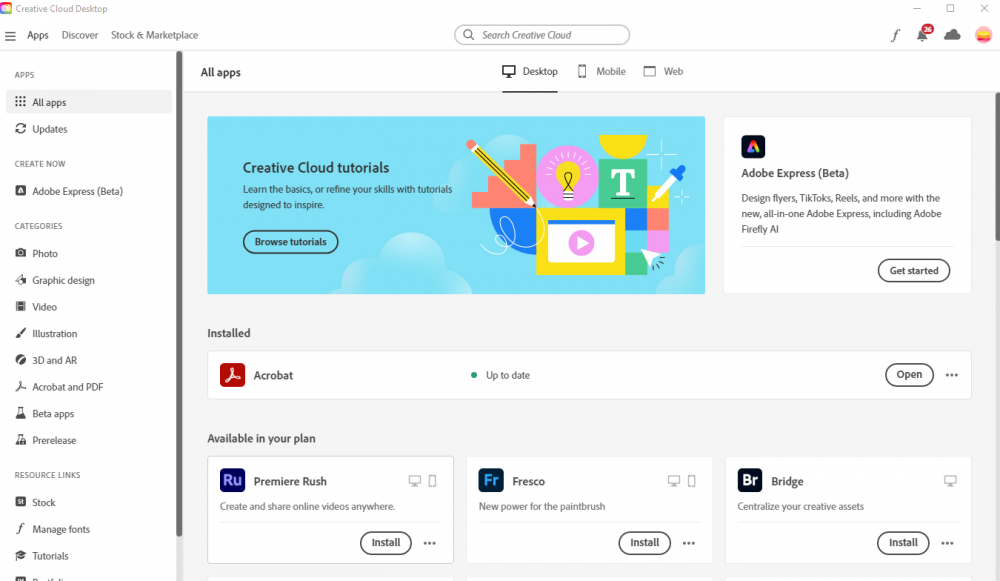Focus the Search Creative Cloud field
Screen dimensions: 1000x581
point(542,34)
